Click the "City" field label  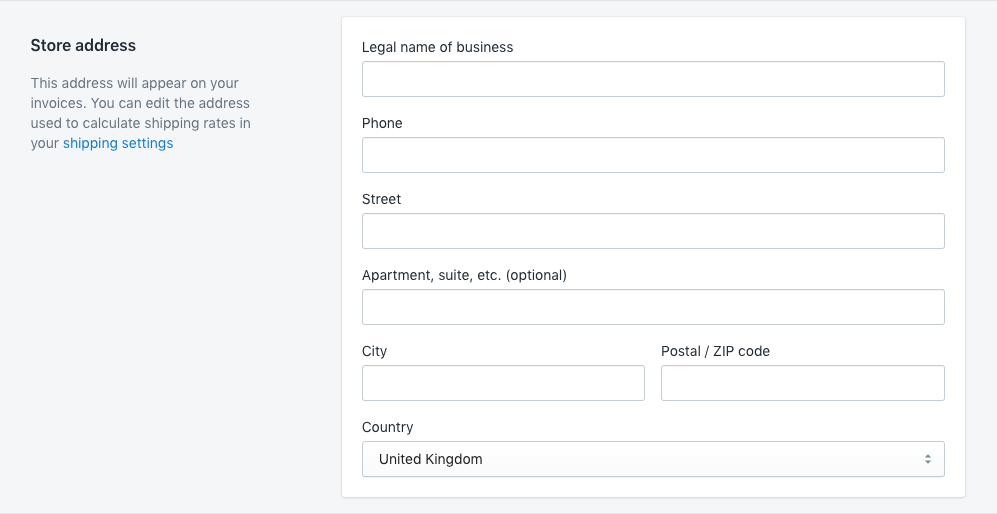click(x=374, y=351)
